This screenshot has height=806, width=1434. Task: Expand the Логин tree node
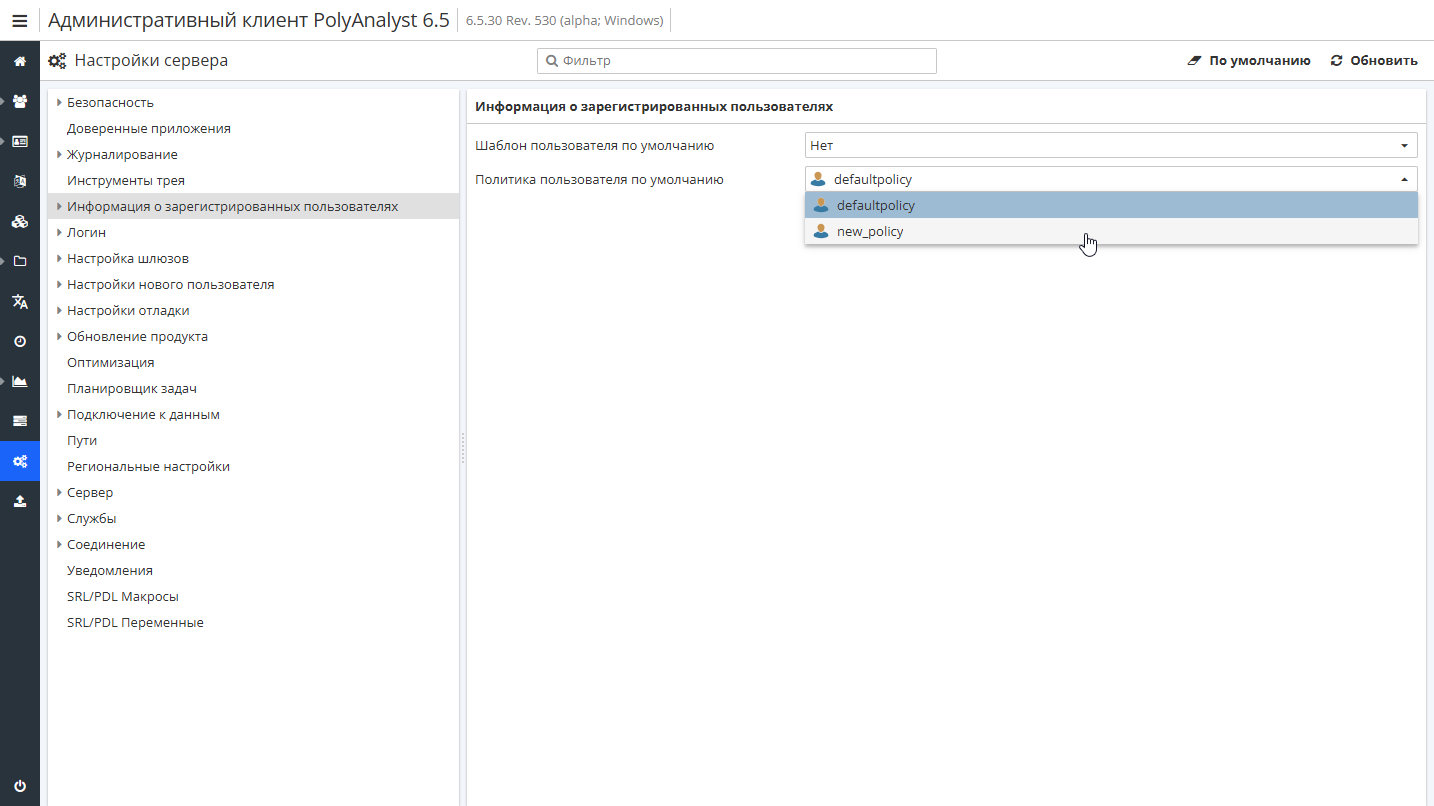(x=59, y=232)
